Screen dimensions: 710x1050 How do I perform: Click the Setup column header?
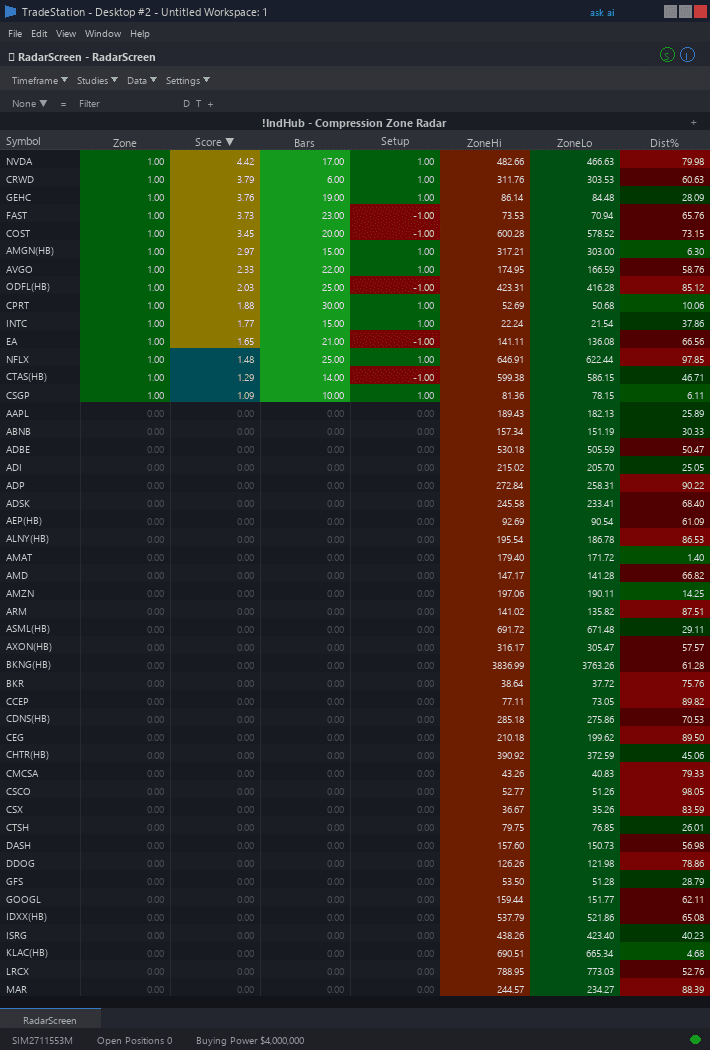(x=395, y=141)
